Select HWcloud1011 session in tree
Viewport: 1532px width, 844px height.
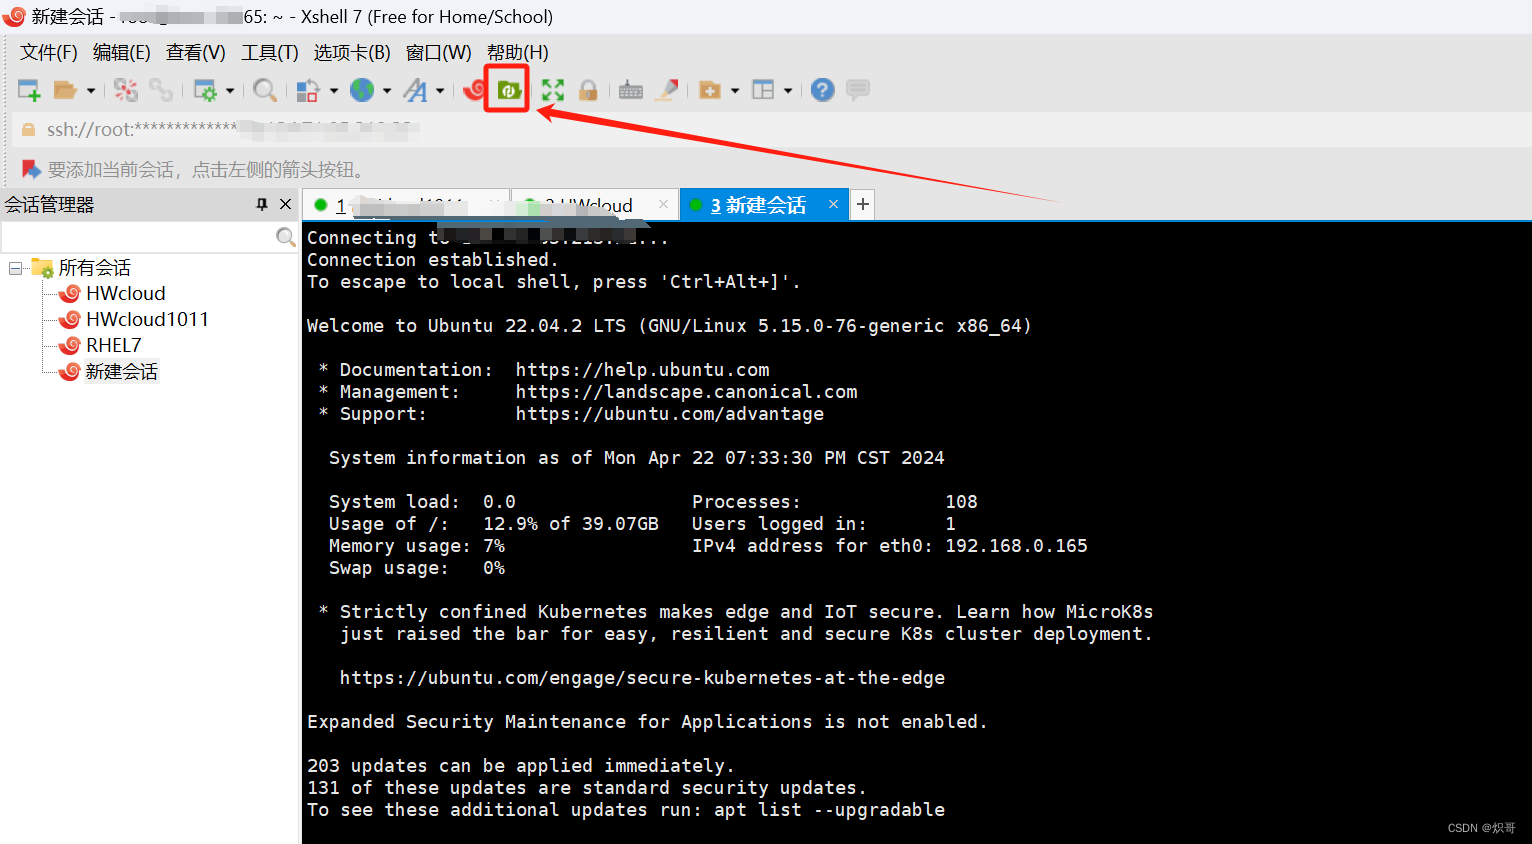[x=147, y=319]
